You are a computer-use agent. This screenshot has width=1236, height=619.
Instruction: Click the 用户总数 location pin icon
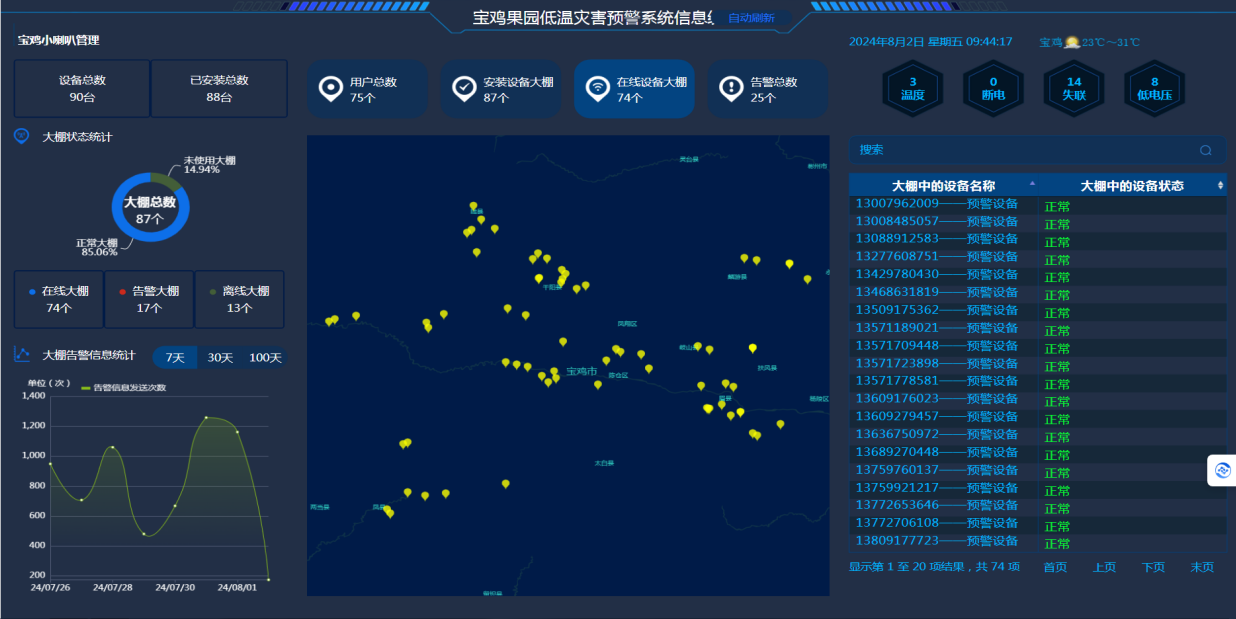coord(331,89)
